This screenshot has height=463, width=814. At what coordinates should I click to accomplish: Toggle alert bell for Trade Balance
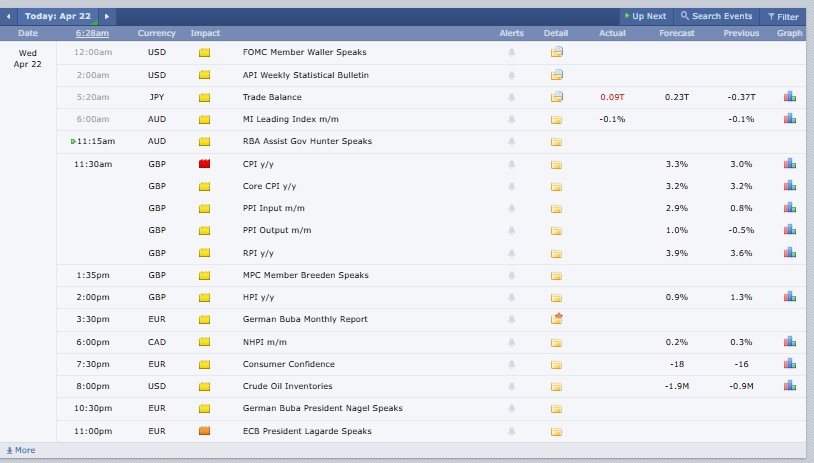[x=511, y=97]
